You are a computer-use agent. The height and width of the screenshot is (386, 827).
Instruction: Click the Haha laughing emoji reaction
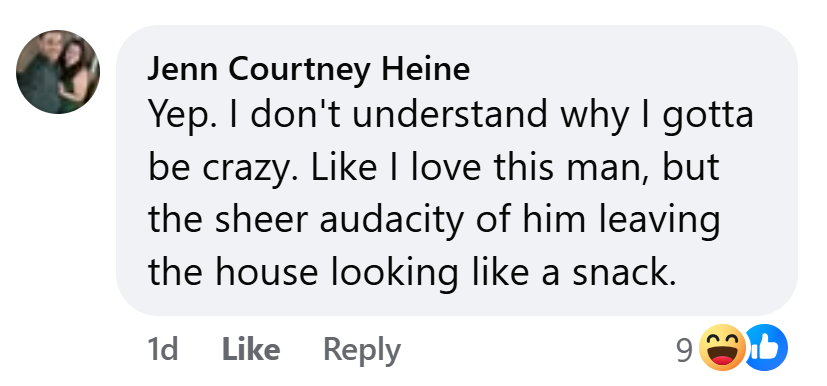pyautogui.click(x=722, y=348)
